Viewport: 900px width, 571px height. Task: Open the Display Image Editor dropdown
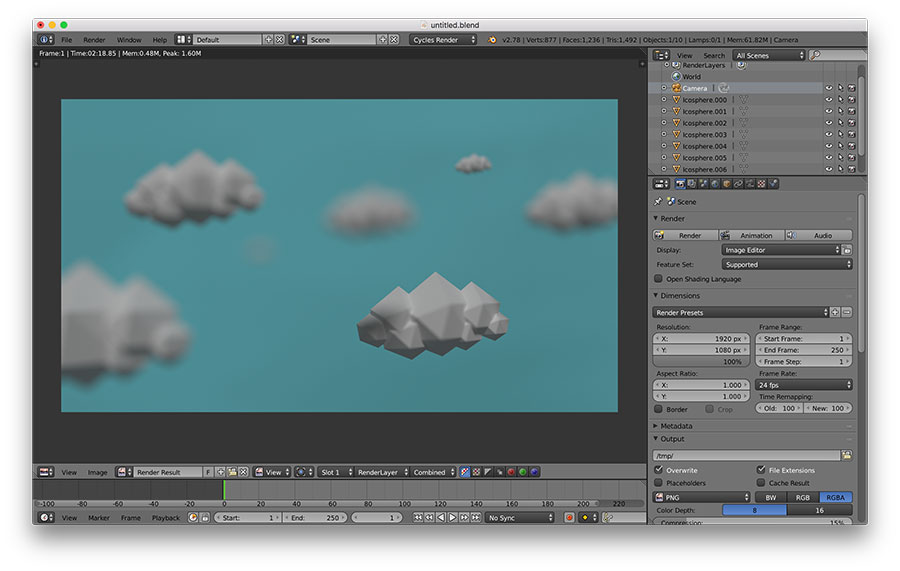781,250
